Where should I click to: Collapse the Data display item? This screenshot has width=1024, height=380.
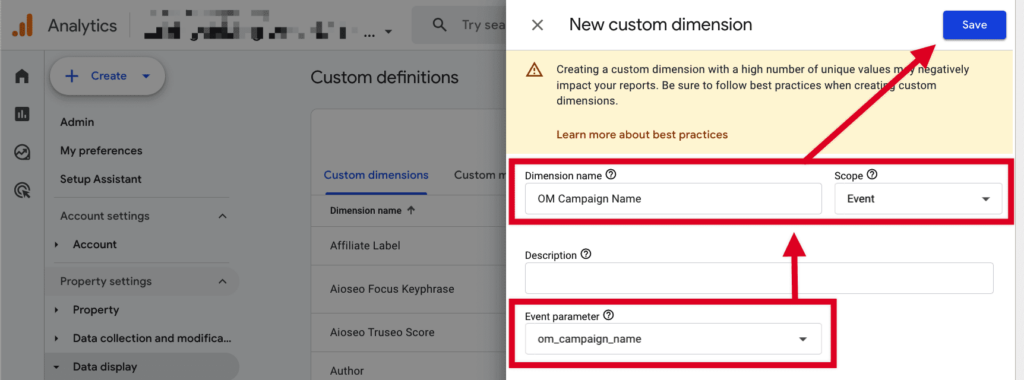(x=57, y=368)
